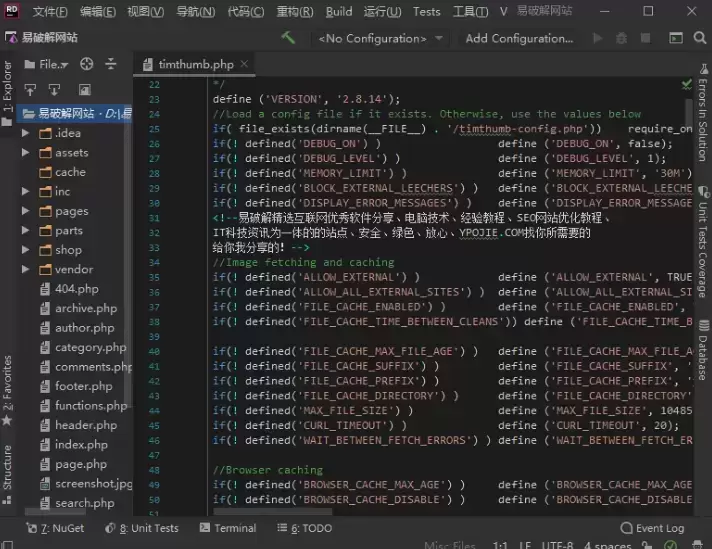Expand the shop folder
This screenshot has width=712, height=549.
click(26, 250)
